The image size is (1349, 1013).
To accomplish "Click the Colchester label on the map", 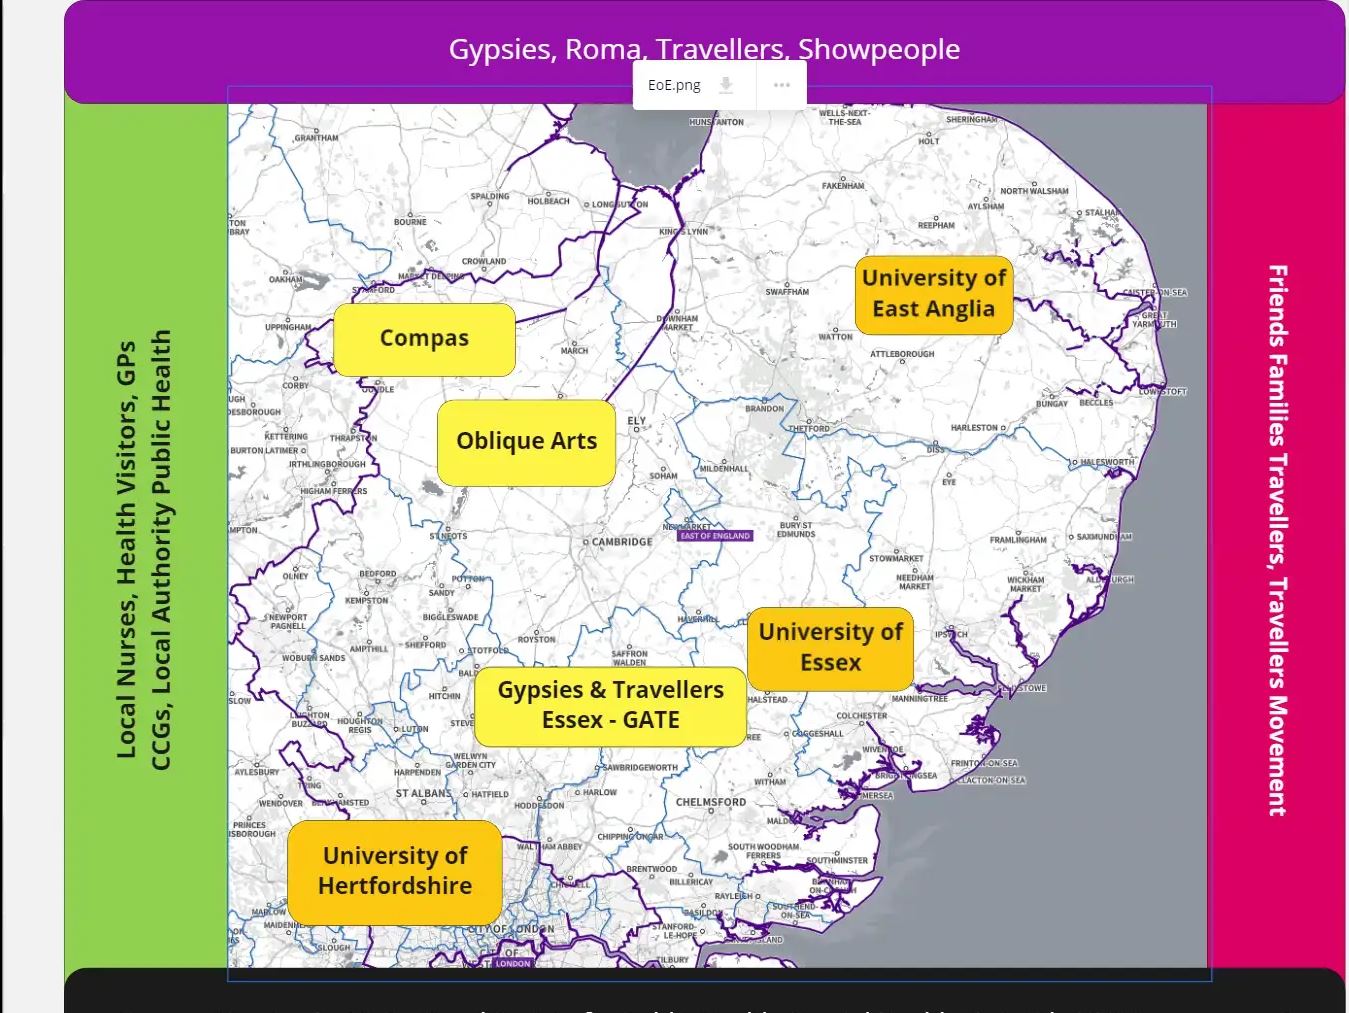I will [x=862, y=716].
